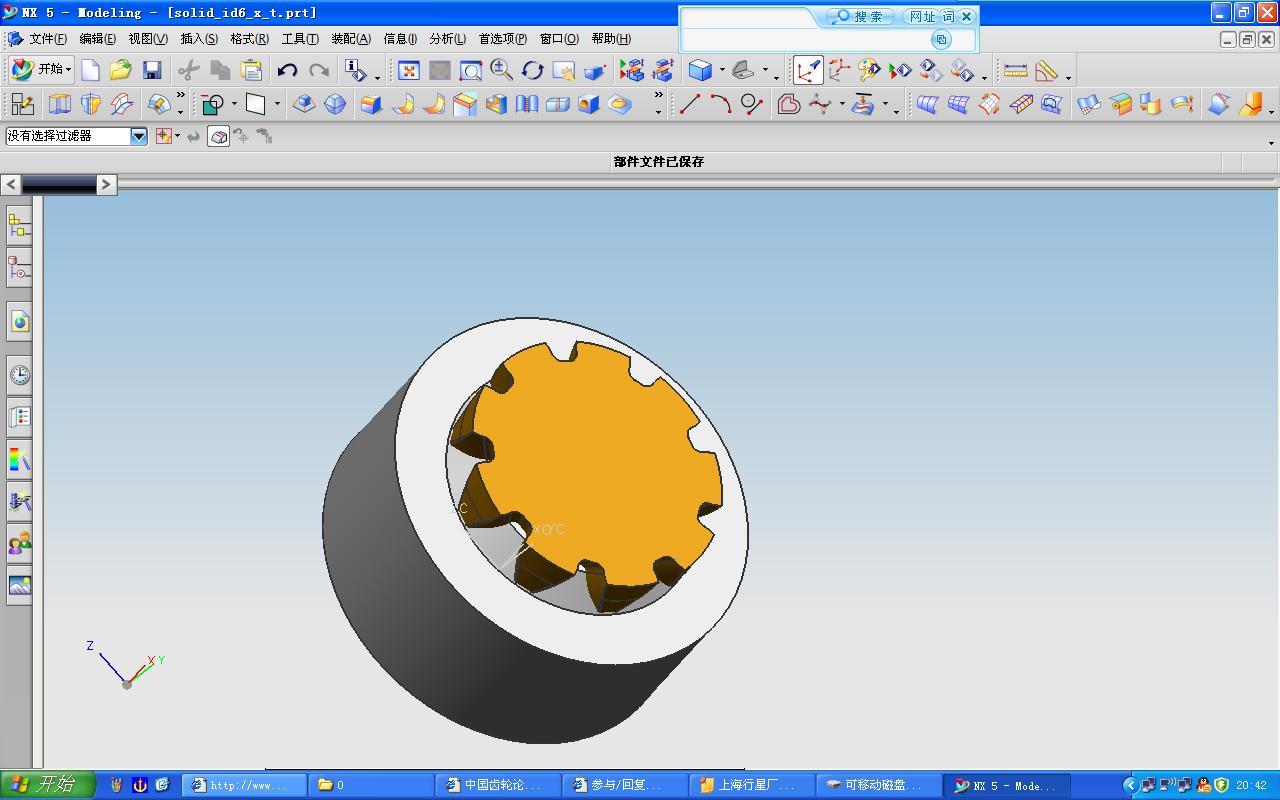The image size is (1280, 800).
Task: Click the dark horizontal scrollbar thumb
Action: point(59,184)
